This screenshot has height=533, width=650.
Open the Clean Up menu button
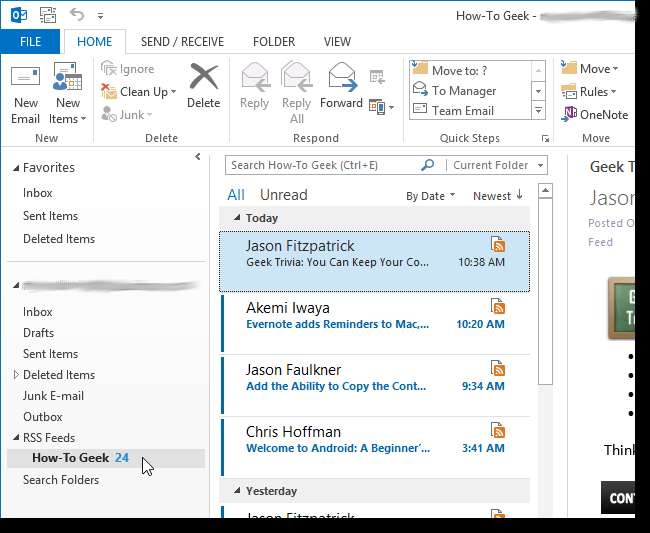[147, 92]
